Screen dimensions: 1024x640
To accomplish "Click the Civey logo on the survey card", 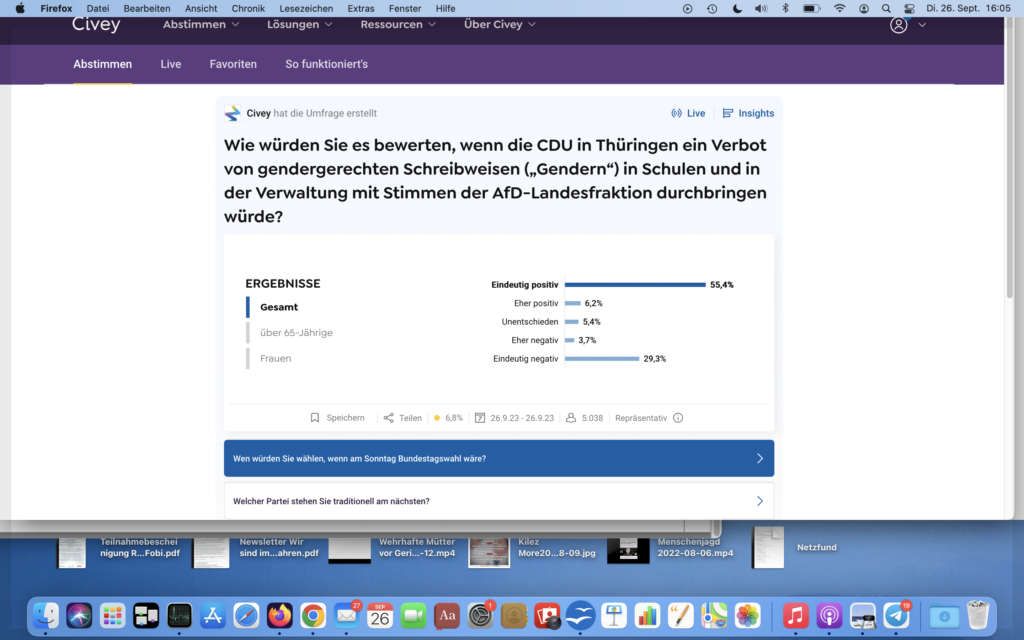I will tap(233, 114).
